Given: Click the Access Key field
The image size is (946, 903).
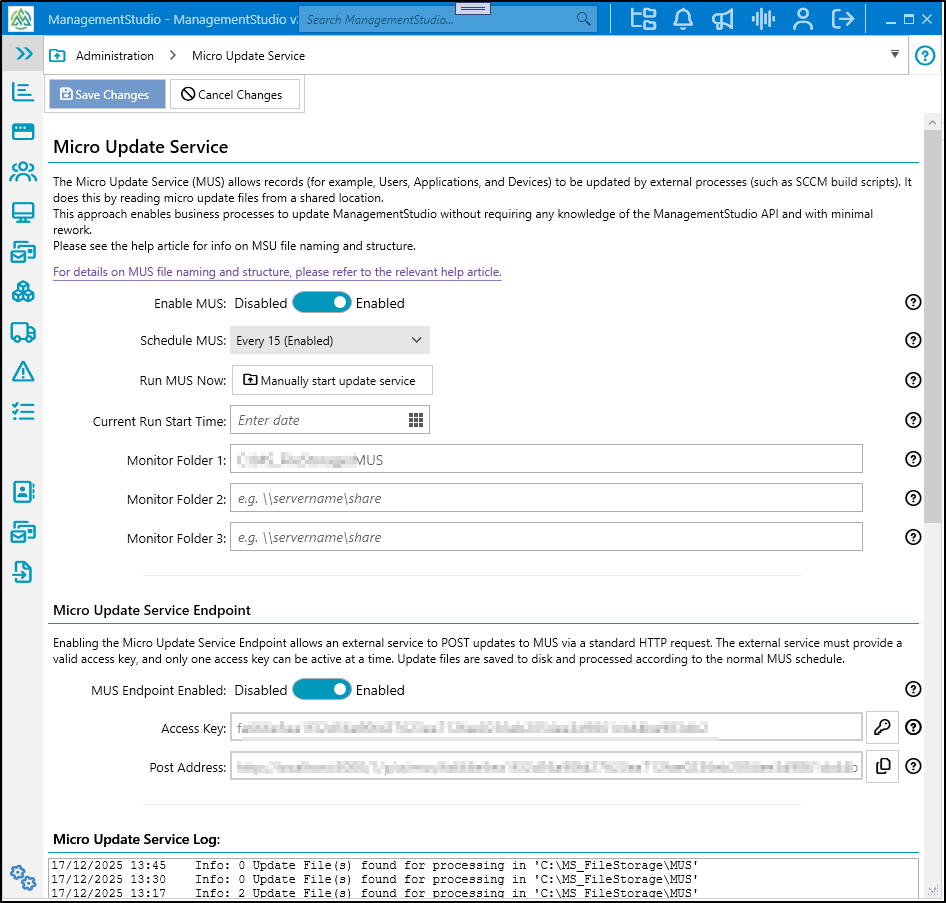Looking at the screenshot, I should point(546,727).
